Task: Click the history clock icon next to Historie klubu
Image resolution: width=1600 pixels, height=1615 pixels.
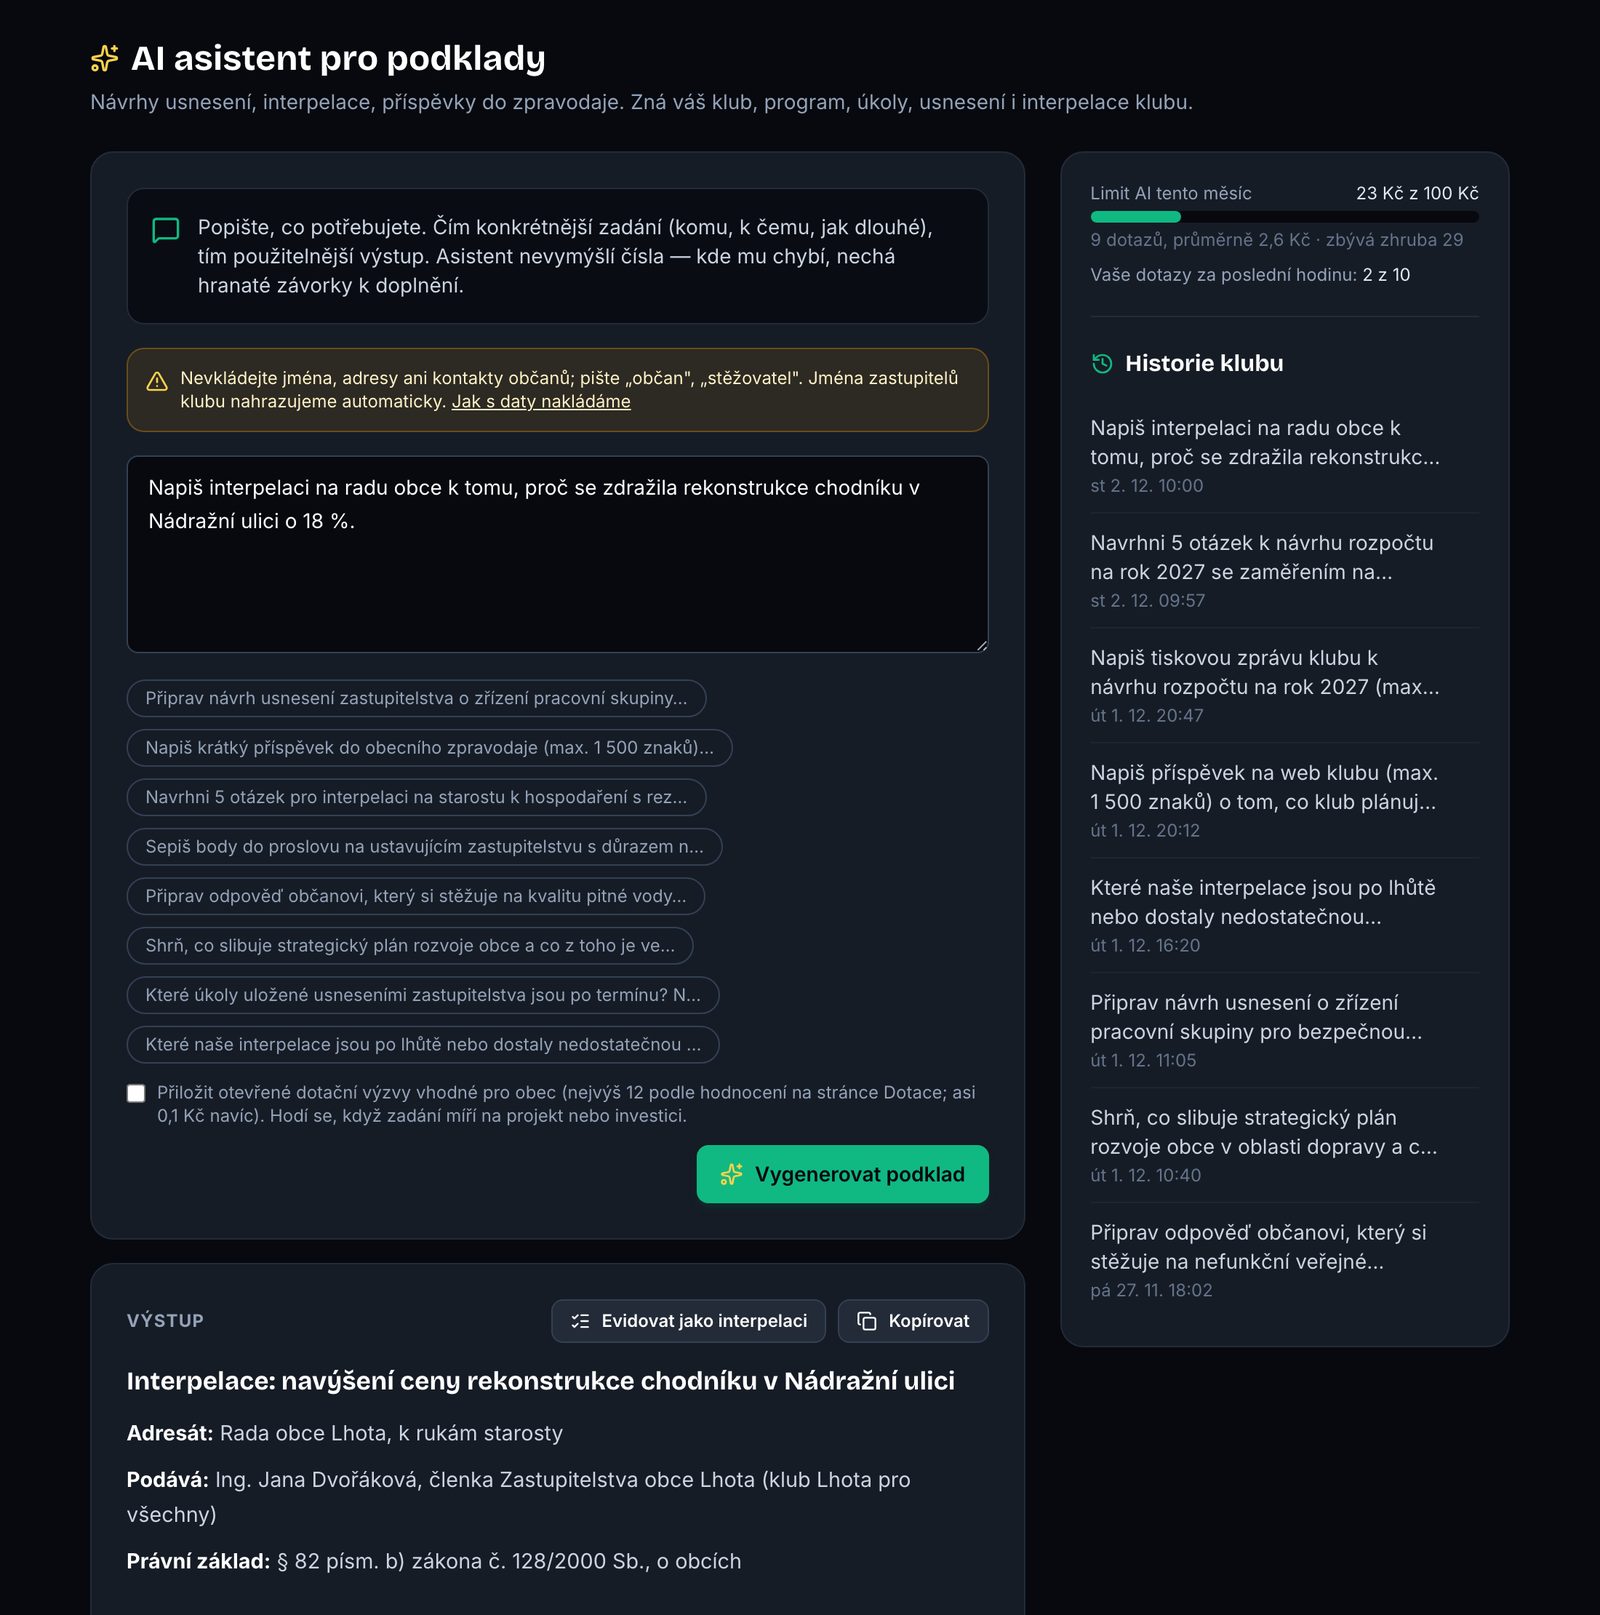Action: coord(1102,364)
